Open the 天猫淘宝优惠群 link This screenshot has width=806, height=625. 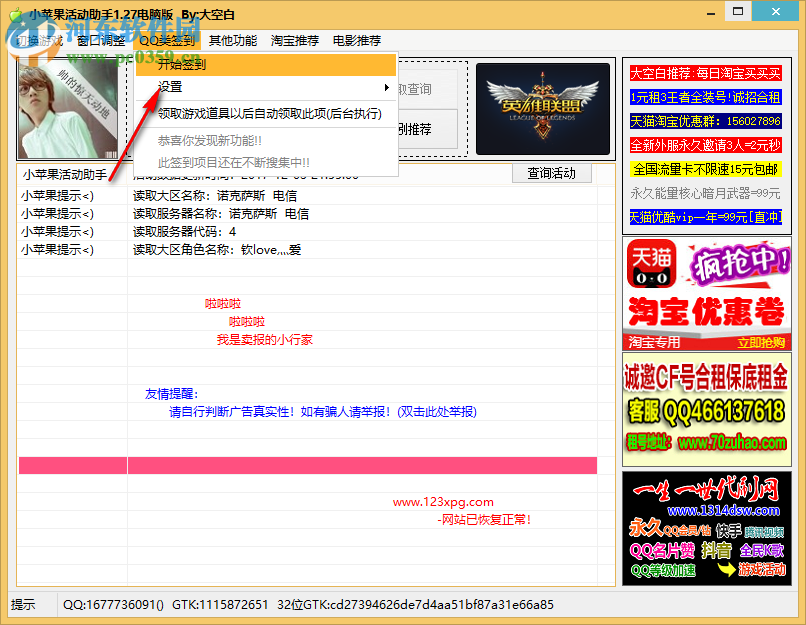(x=705, y=121)
